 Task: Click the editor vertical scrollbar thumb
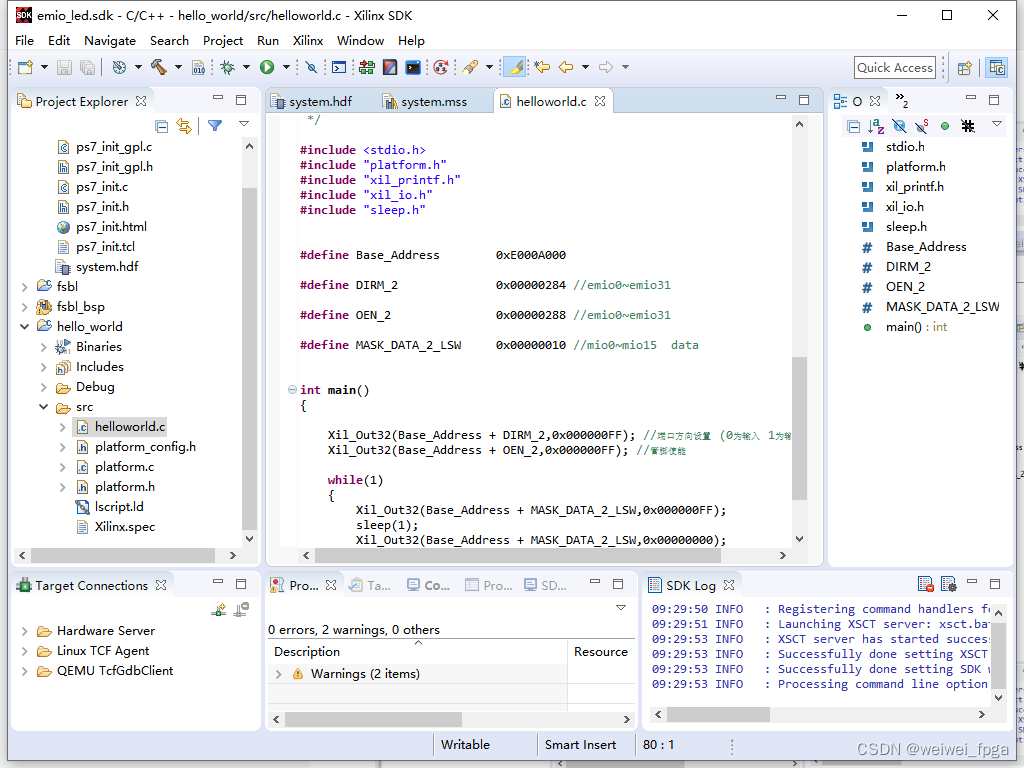pyautogui.click(x=799, y=428)
